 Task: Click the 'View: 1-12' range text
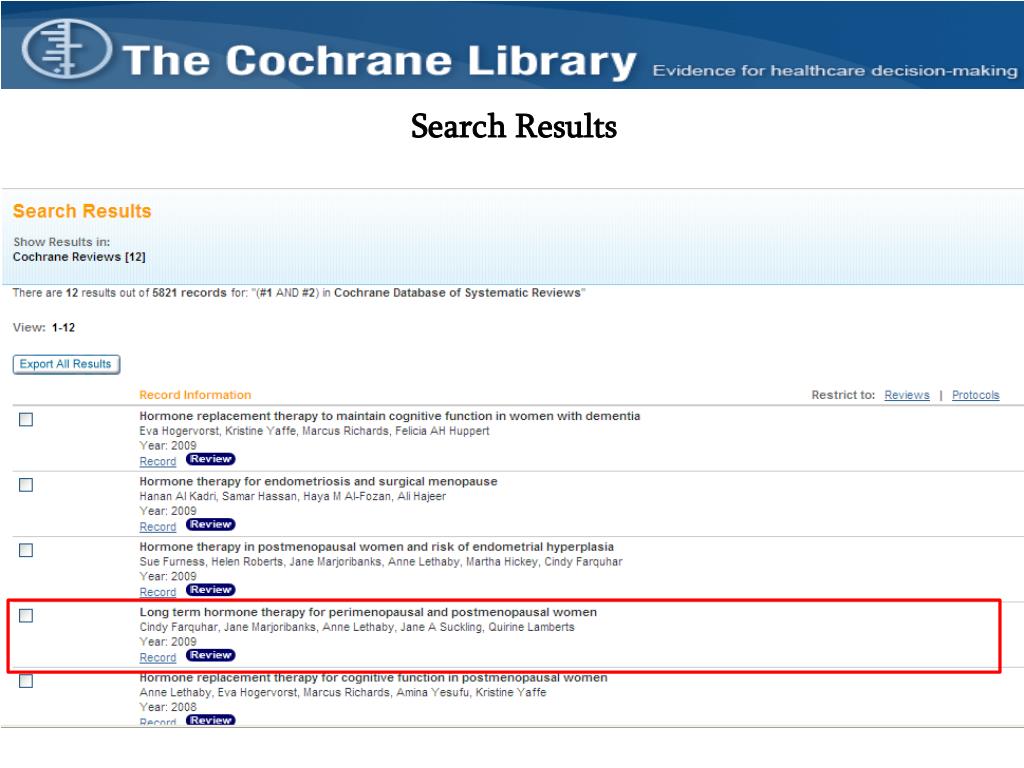click(x=44, y=327)
